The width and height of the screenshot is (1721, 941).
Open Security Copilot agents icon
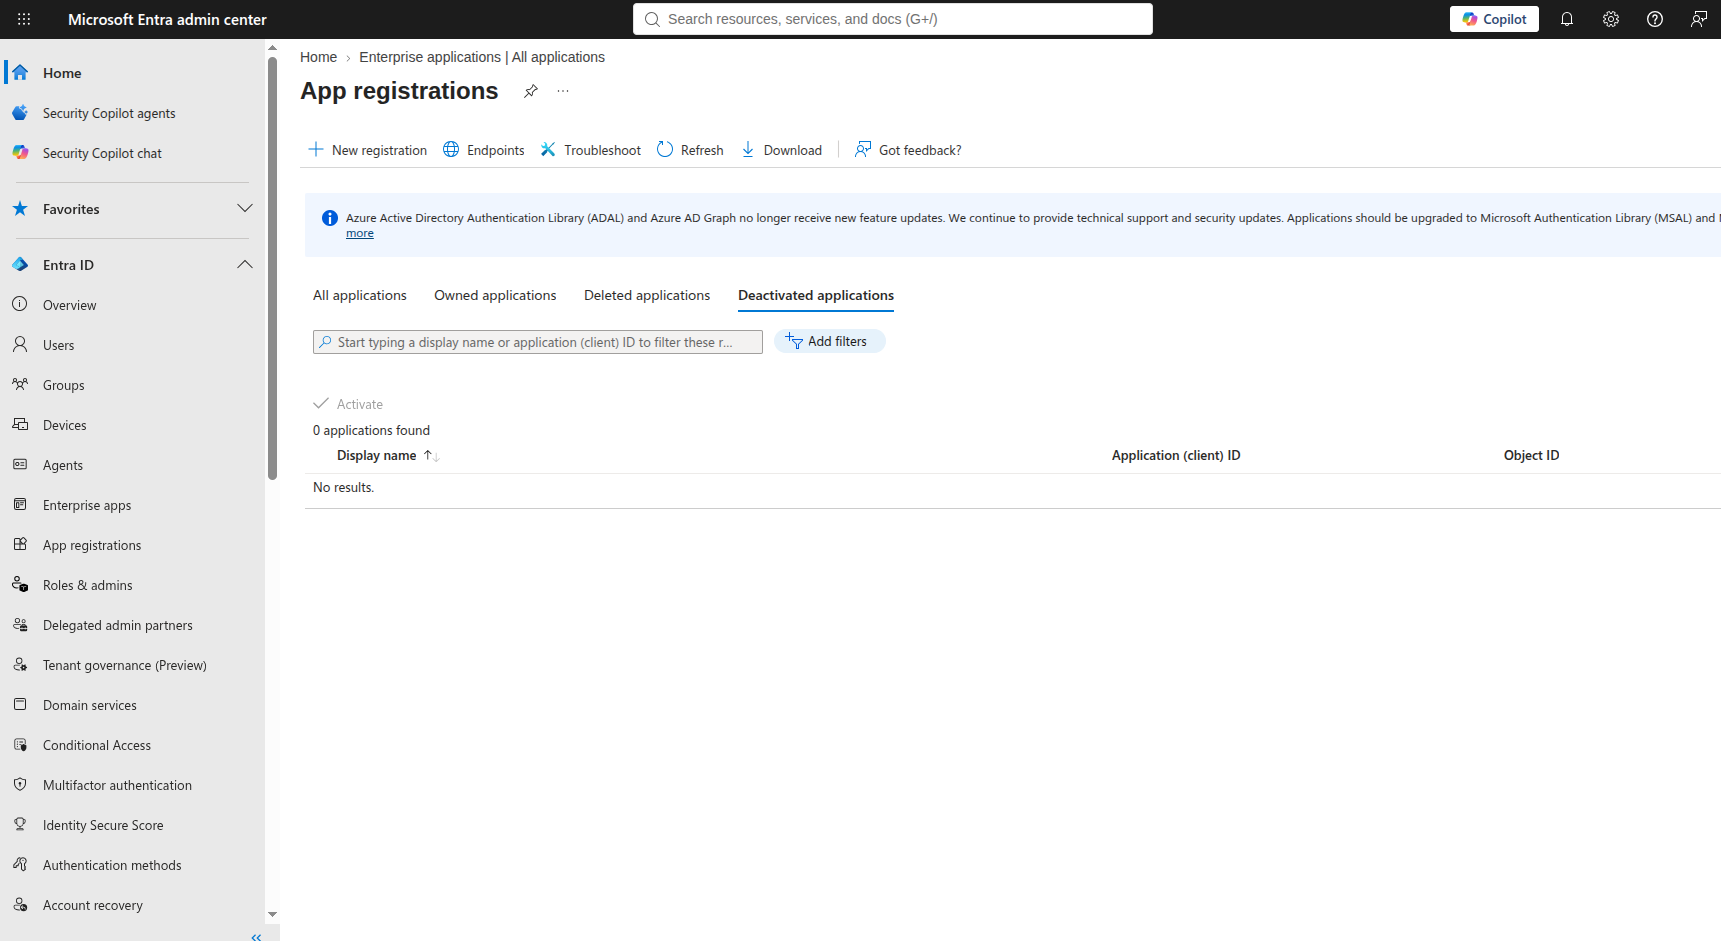(20, 112)
